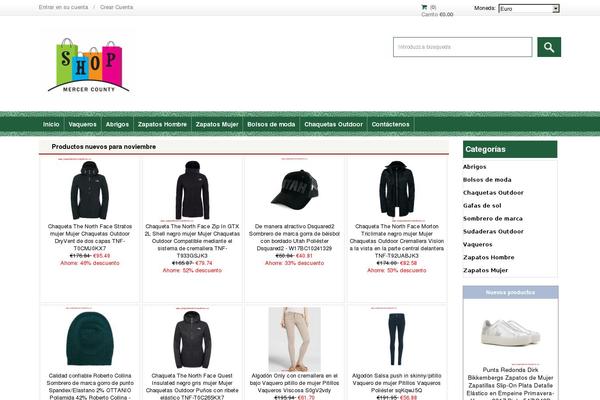Open Vaqueros category in sidebar

click(x=478, y=245)
